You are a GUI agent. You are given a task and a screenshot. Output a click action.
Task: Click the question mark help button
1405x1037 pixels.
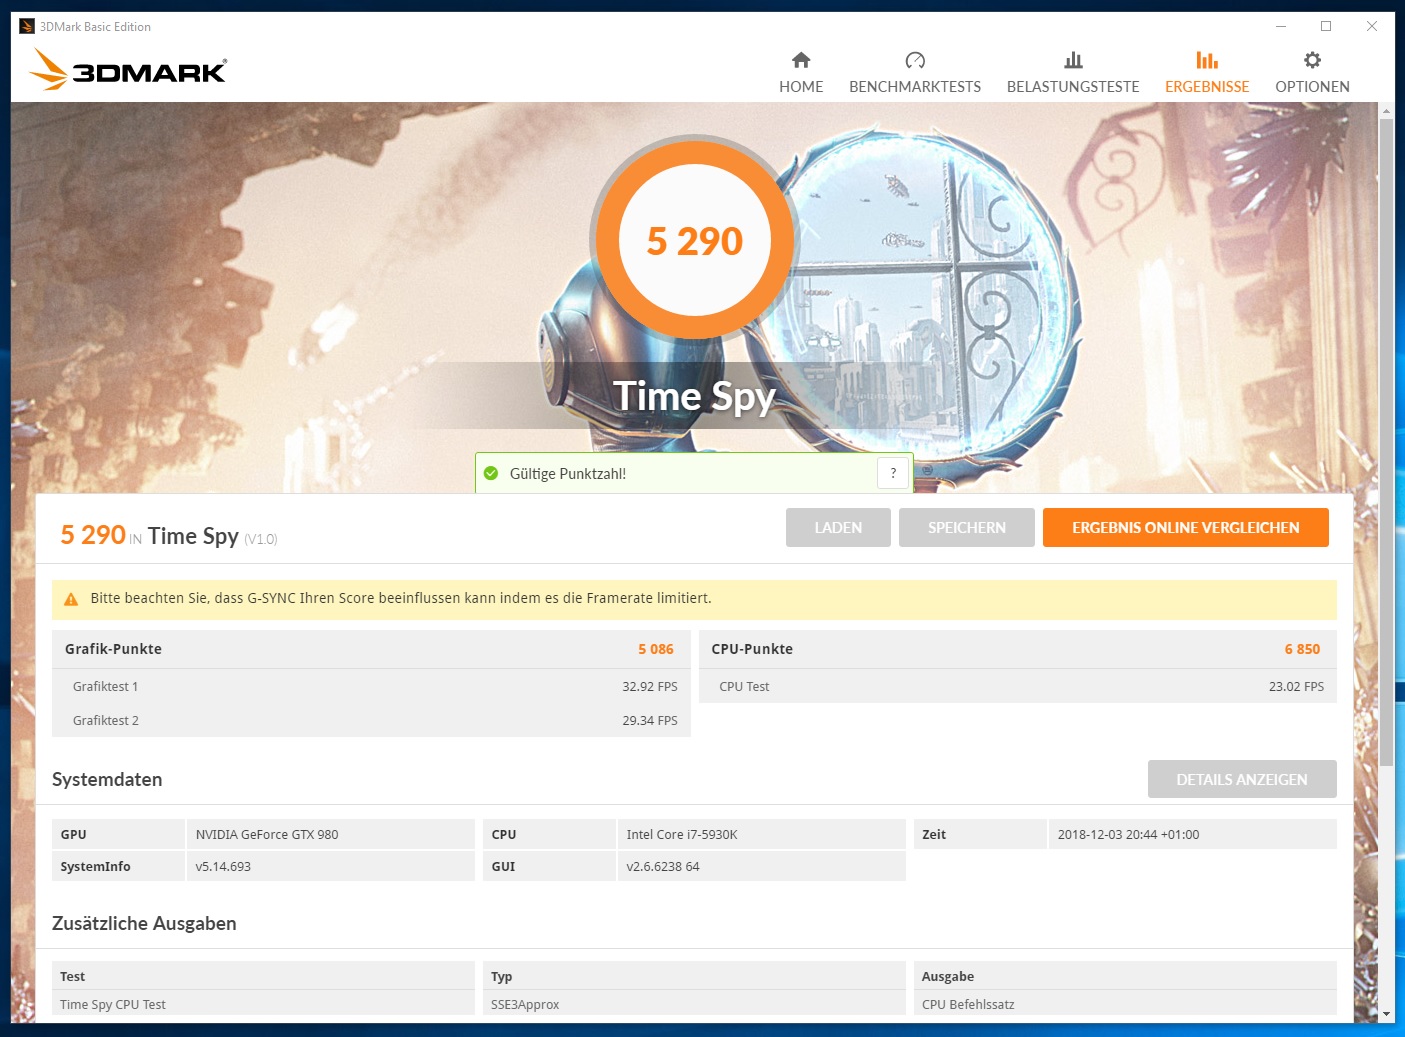(893, 473)
